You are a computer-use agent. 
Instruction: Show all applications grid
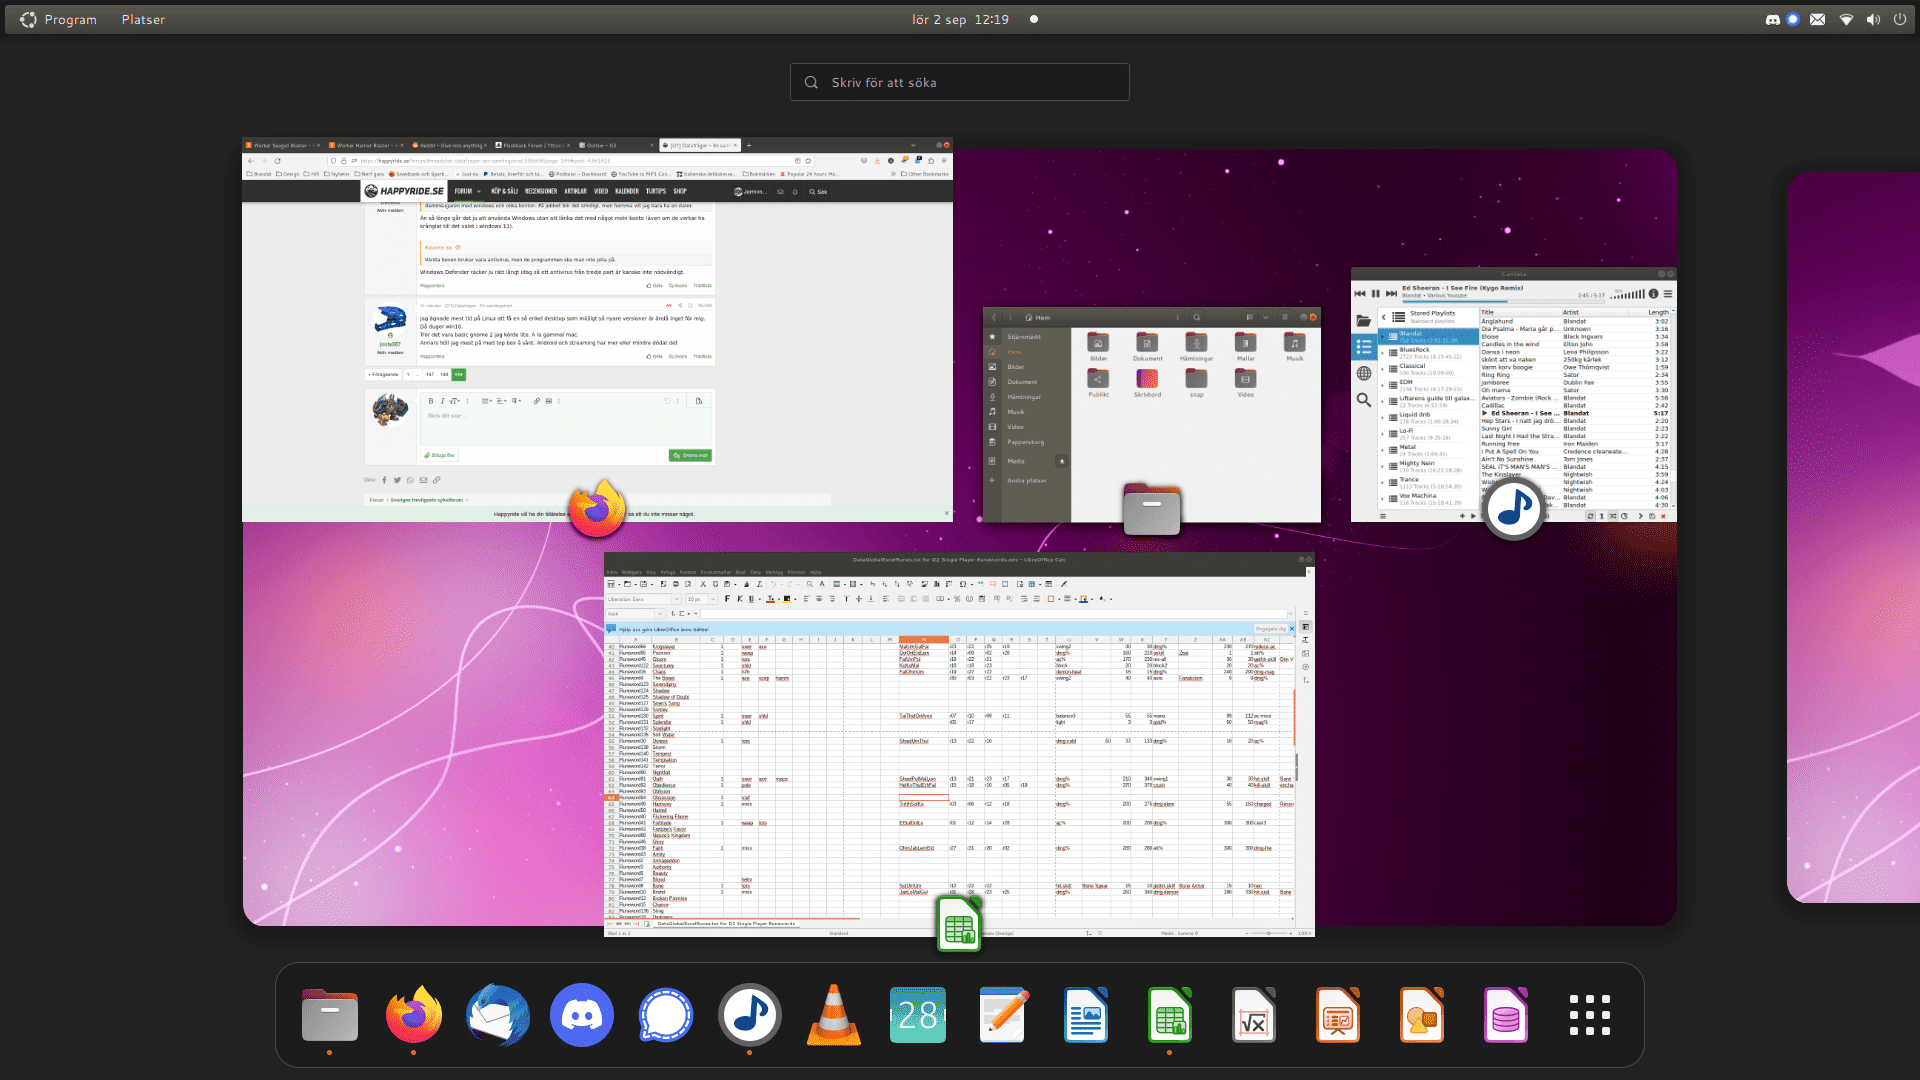tap(1590, 1015)
